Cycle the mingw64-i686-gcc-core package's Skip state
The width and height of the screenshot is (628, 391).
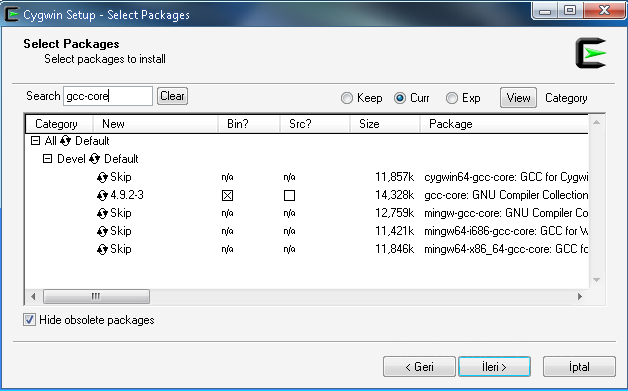pyautogui.click(x=102, y=231)
